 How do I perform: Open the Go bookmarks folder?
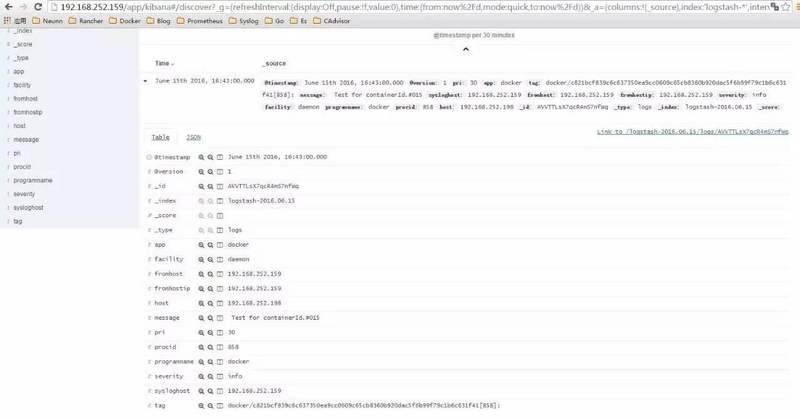[x=274, y=21]
